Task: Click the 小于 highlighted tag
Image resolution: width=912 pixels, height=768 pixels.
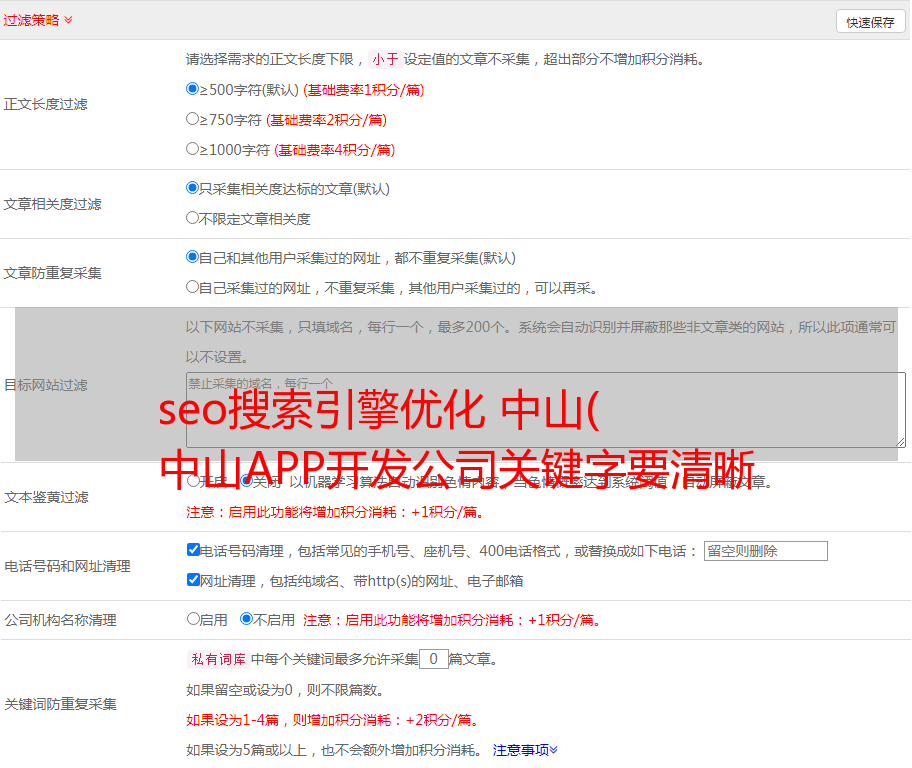Action: click(x=385, y=59)
